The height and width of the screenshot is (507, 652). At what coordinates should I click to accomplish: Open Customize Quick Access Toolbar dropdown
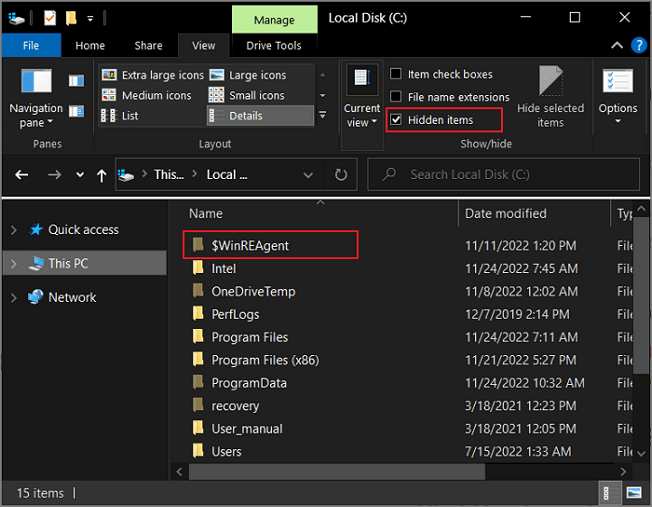click(90, 18)
